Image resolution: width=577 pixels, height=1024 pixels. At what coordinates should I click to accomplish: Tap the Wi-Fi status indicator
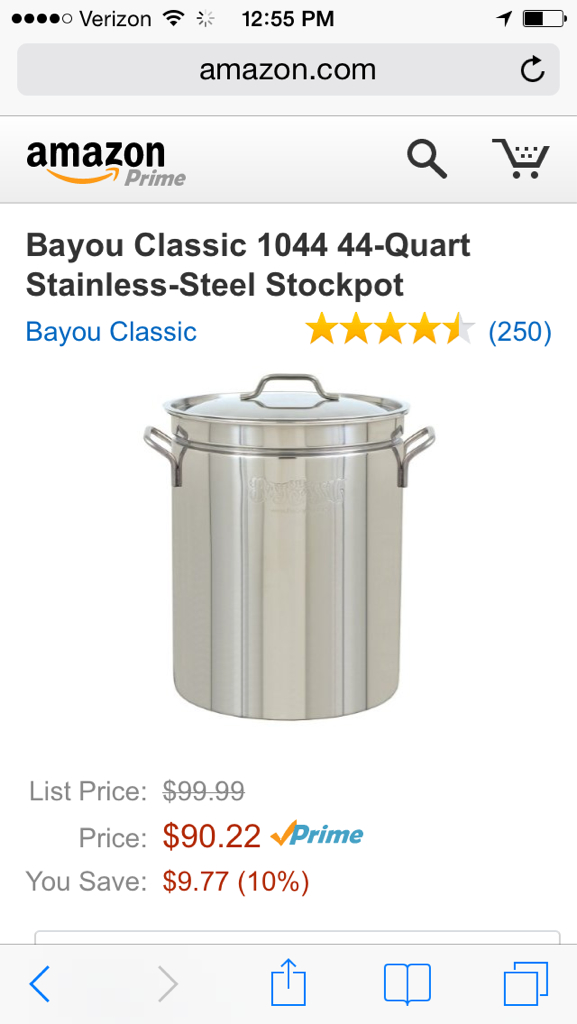174,19
